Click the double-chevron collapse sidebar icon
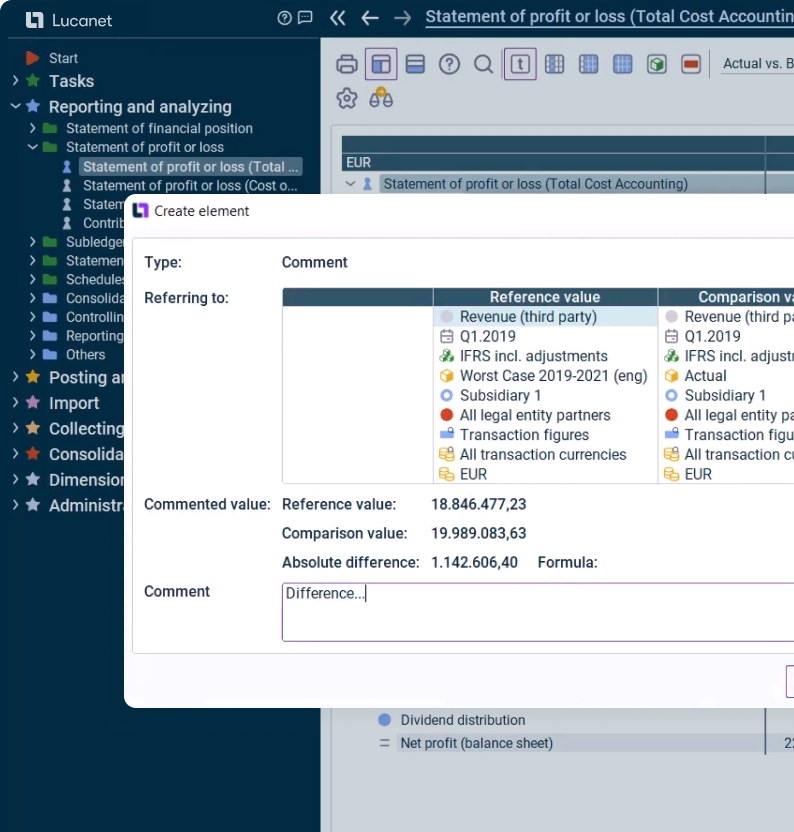 [338, 18]
